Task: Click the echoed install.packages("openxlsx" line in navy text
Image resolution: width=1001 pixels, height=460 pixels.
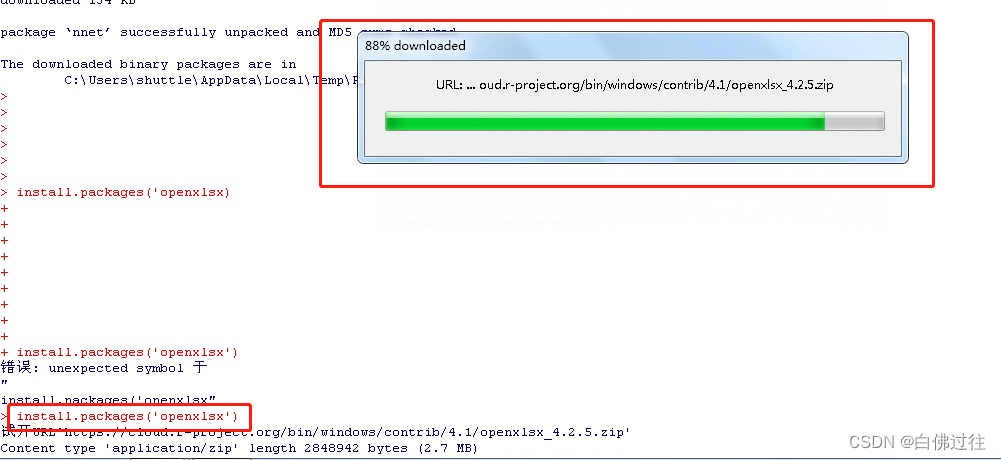Action: pos(109,400)
